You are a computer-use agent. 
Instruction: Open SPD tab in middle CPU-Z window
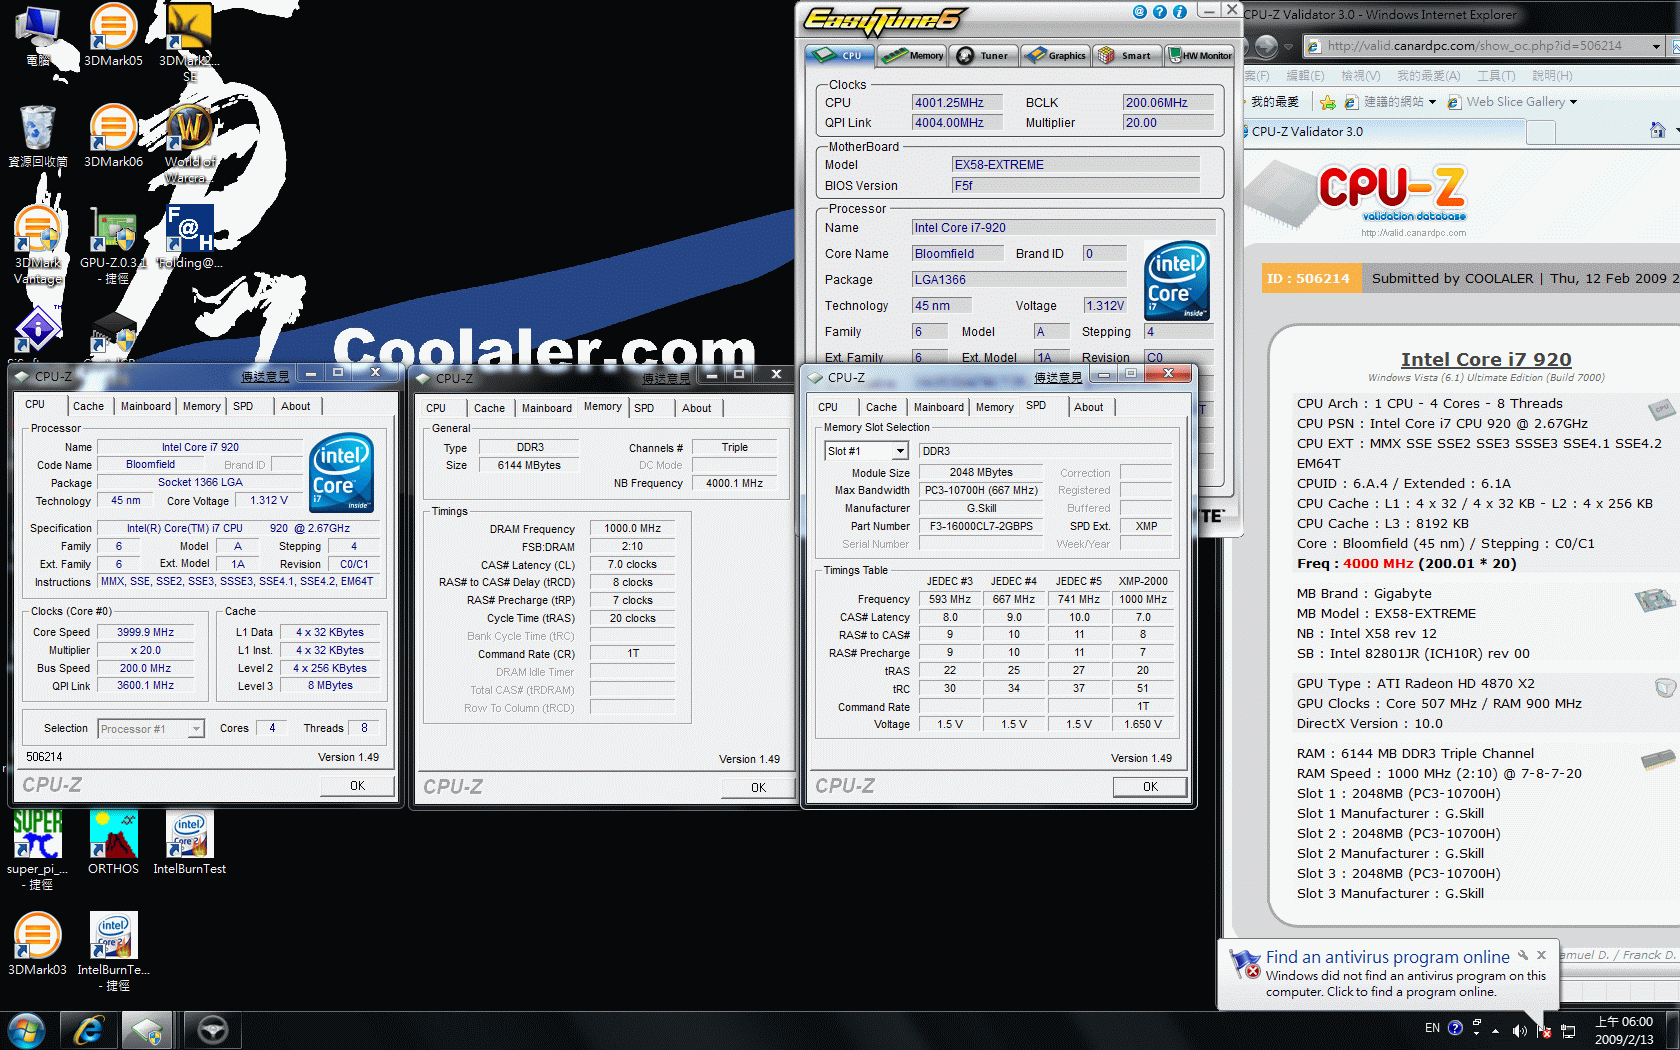tap(644, 408)
